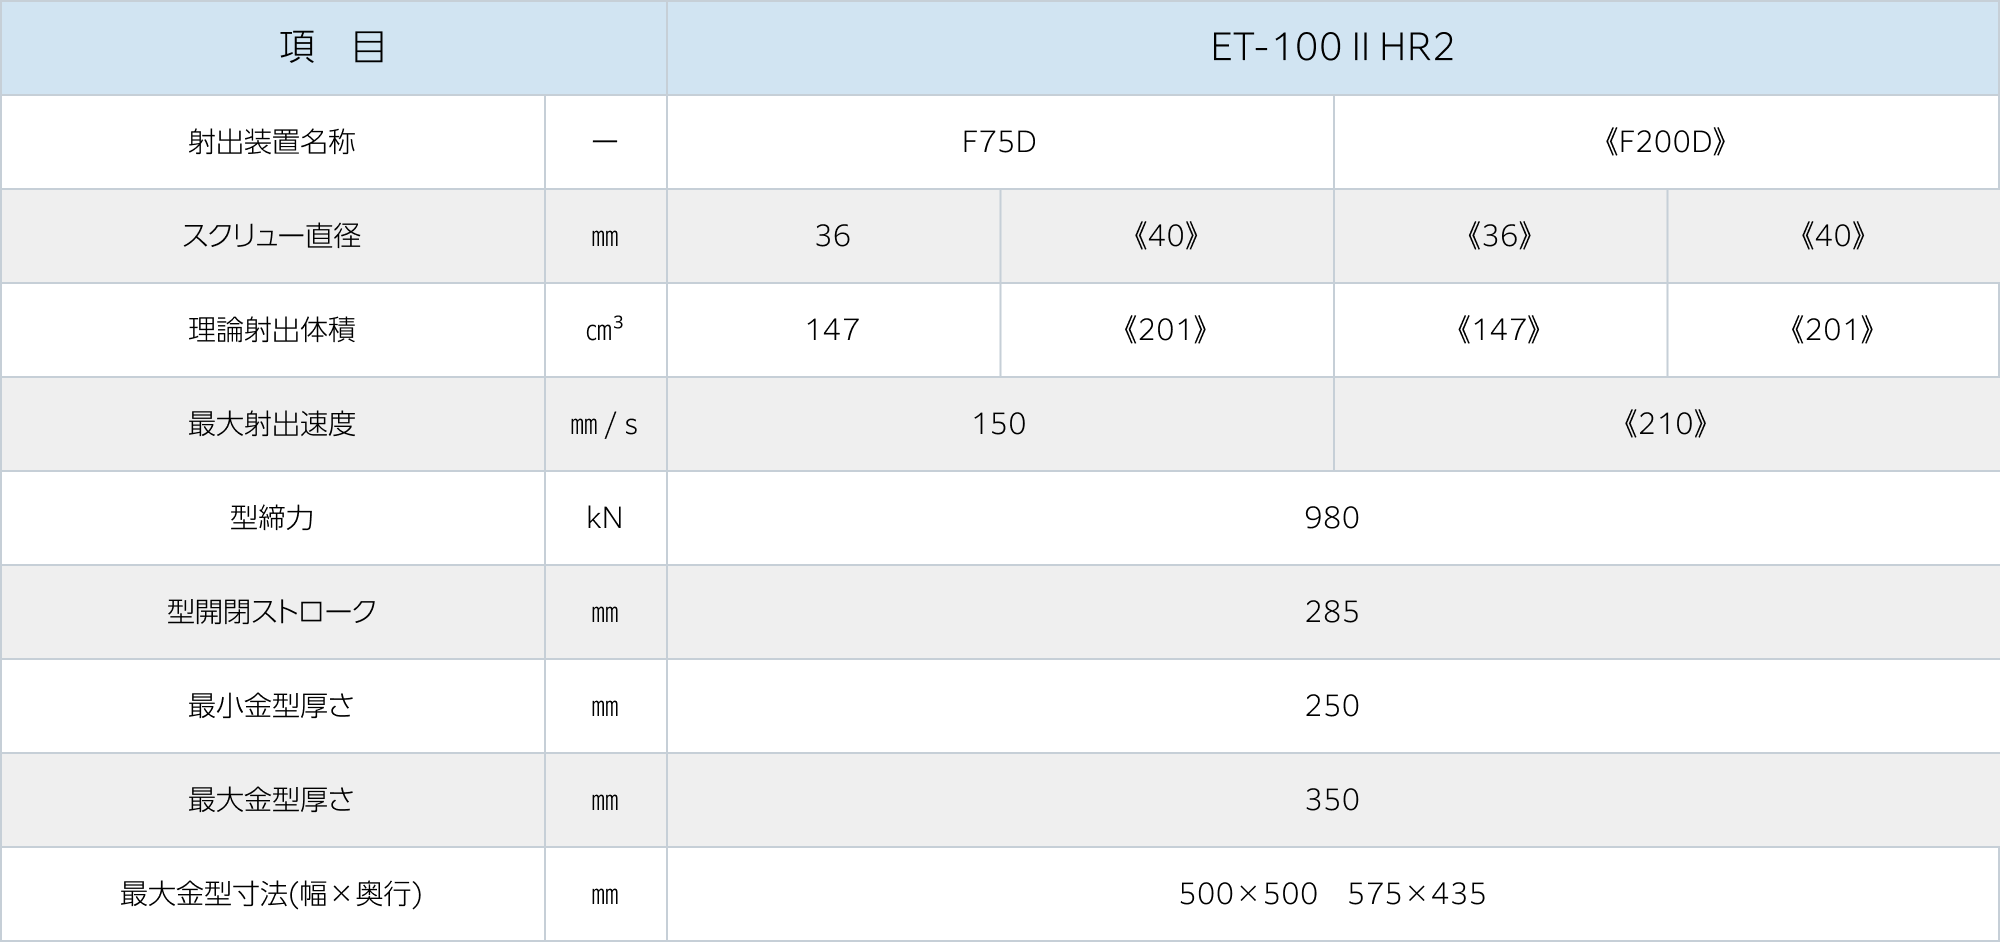Viewport: 2000px width, 942px height.
Task: Select the 射出装置名称 row label
Action: tap(272, 142)
